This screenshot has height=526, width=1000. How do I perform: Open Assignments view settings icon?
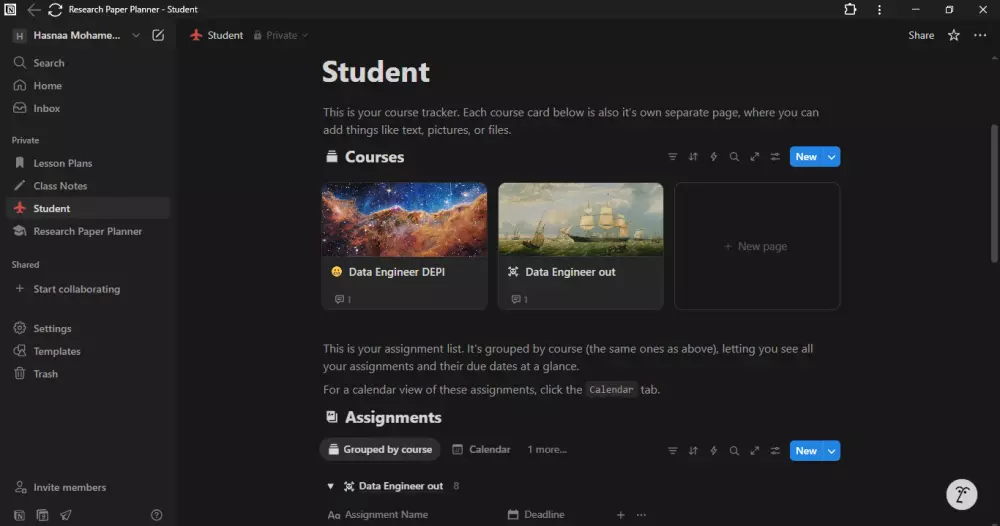coord(775,451)
